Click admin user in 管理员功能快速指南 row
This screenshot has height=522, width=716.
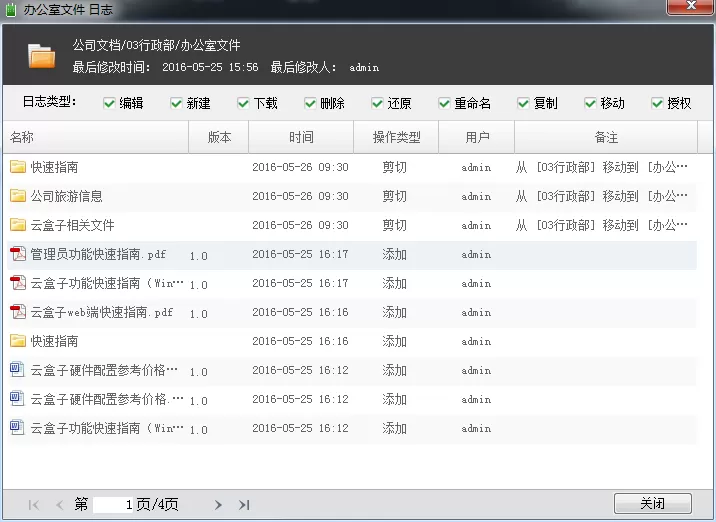point(476,254)
